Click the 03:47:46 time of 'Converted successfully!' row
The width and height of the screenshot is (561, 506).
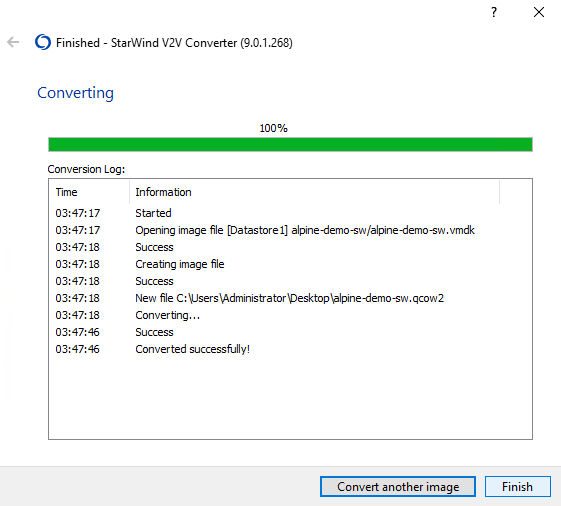tap(78, 349)
